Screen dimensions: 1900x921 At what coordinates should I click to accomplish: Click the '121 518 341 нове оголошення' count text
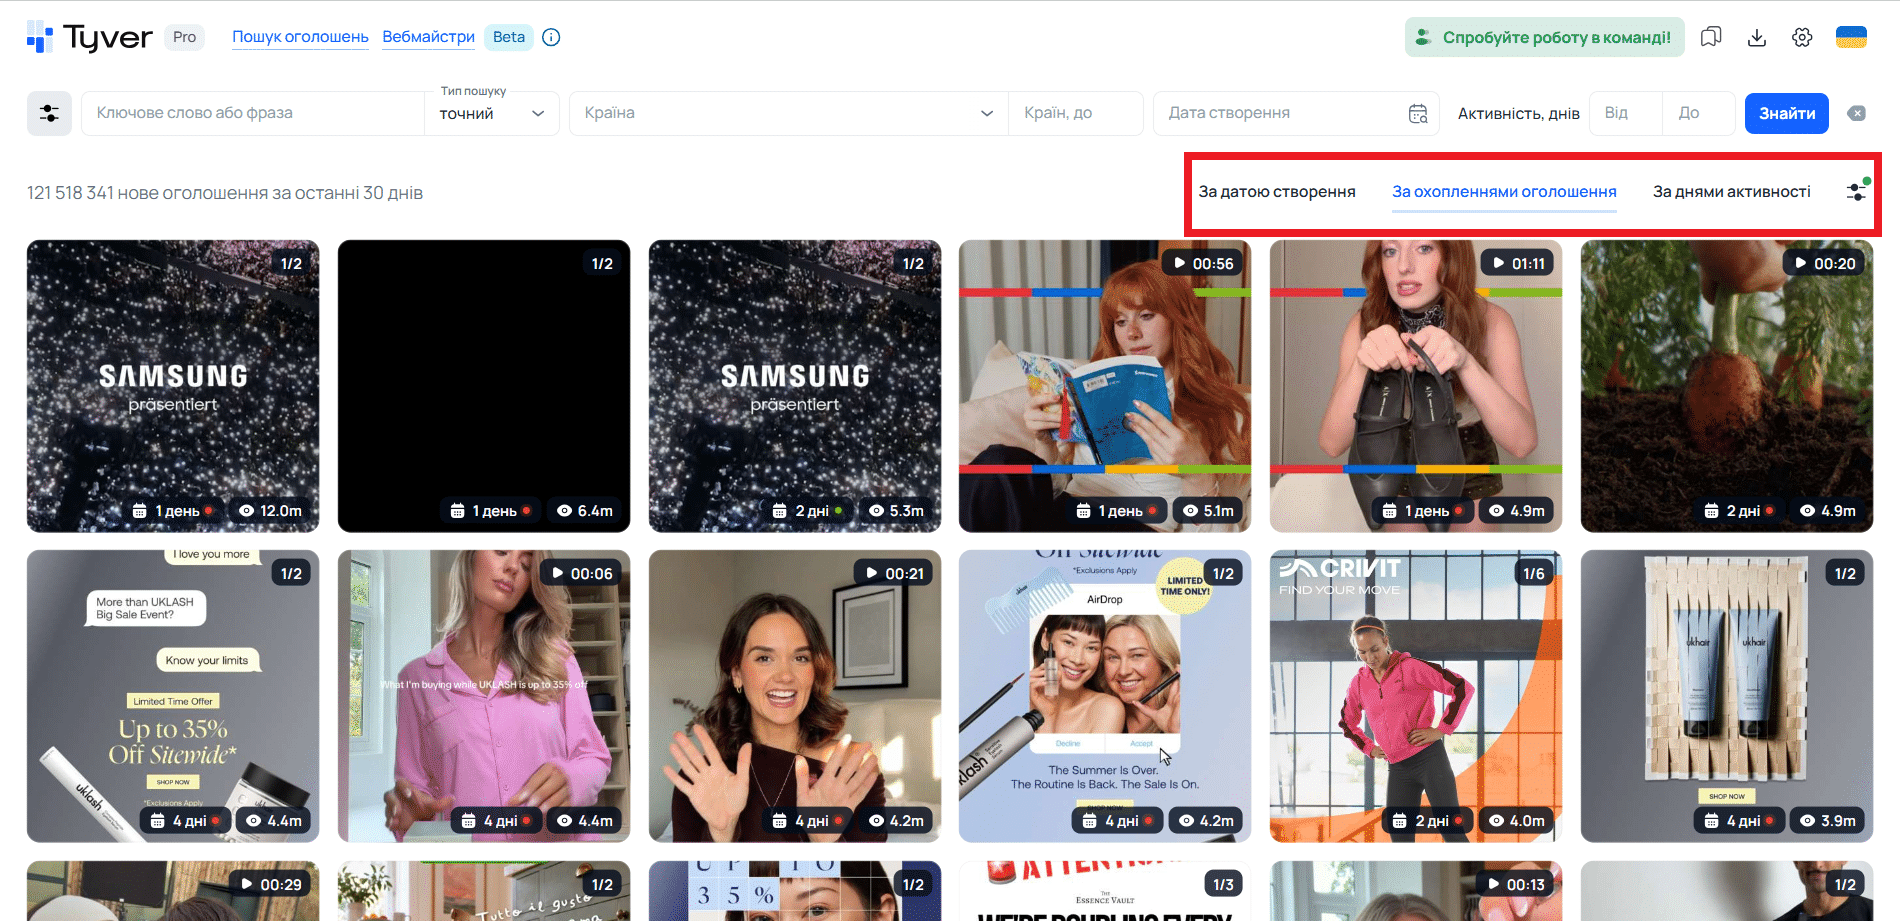(x=225, y=193)
